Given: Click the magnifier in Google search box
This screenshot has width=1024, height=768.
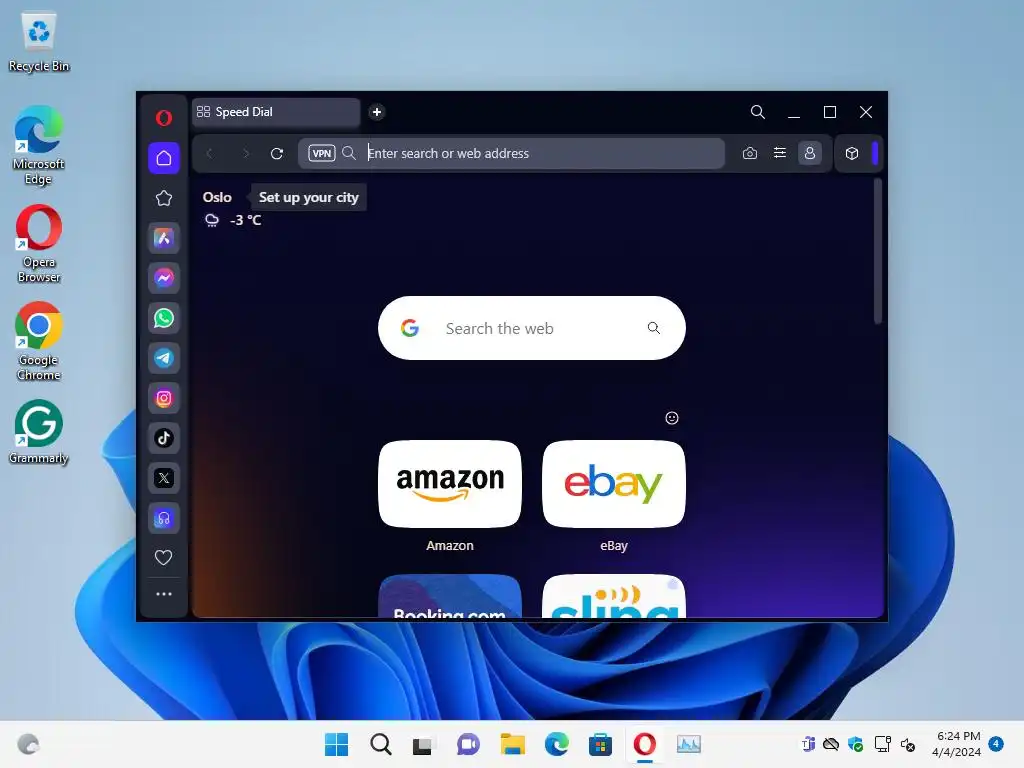Looking at the screenshot, I should point(654,328).
